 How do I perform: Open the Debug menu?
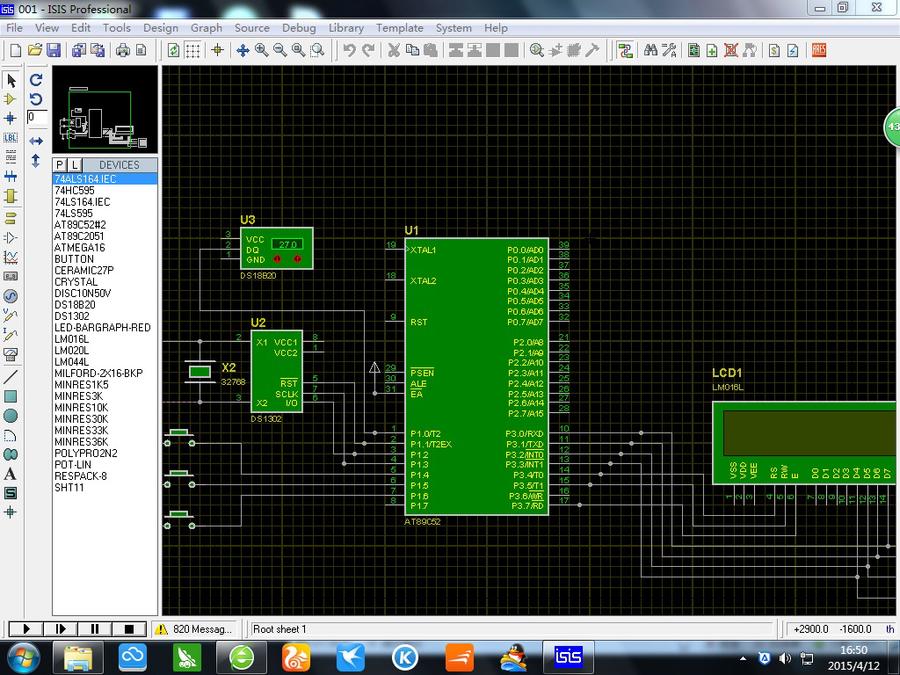coord(298,28)
